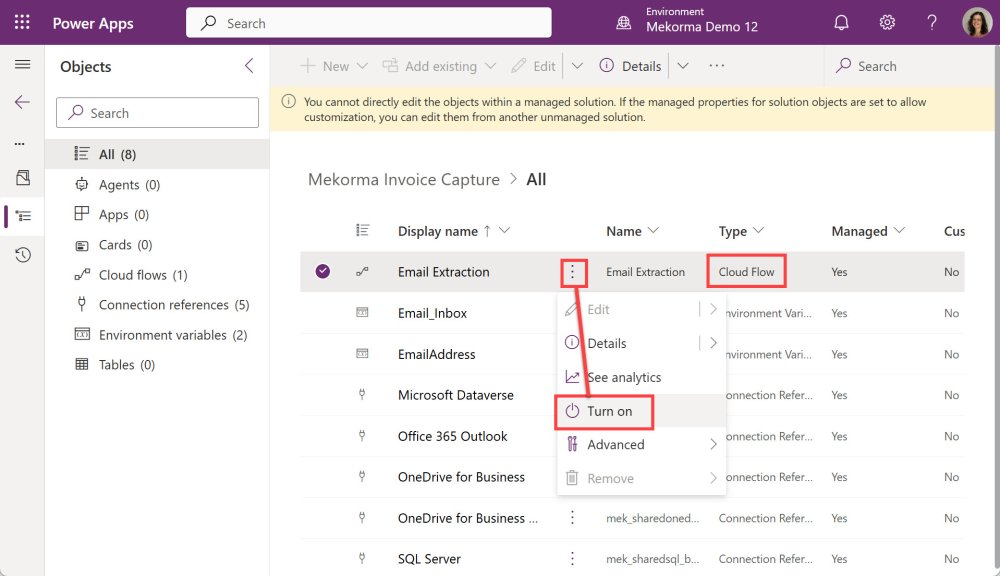The height and width of the screenshot is (576, 1000).
Task: Deselect the Email Extraction row checkmark
Action: tap(322, 271)
